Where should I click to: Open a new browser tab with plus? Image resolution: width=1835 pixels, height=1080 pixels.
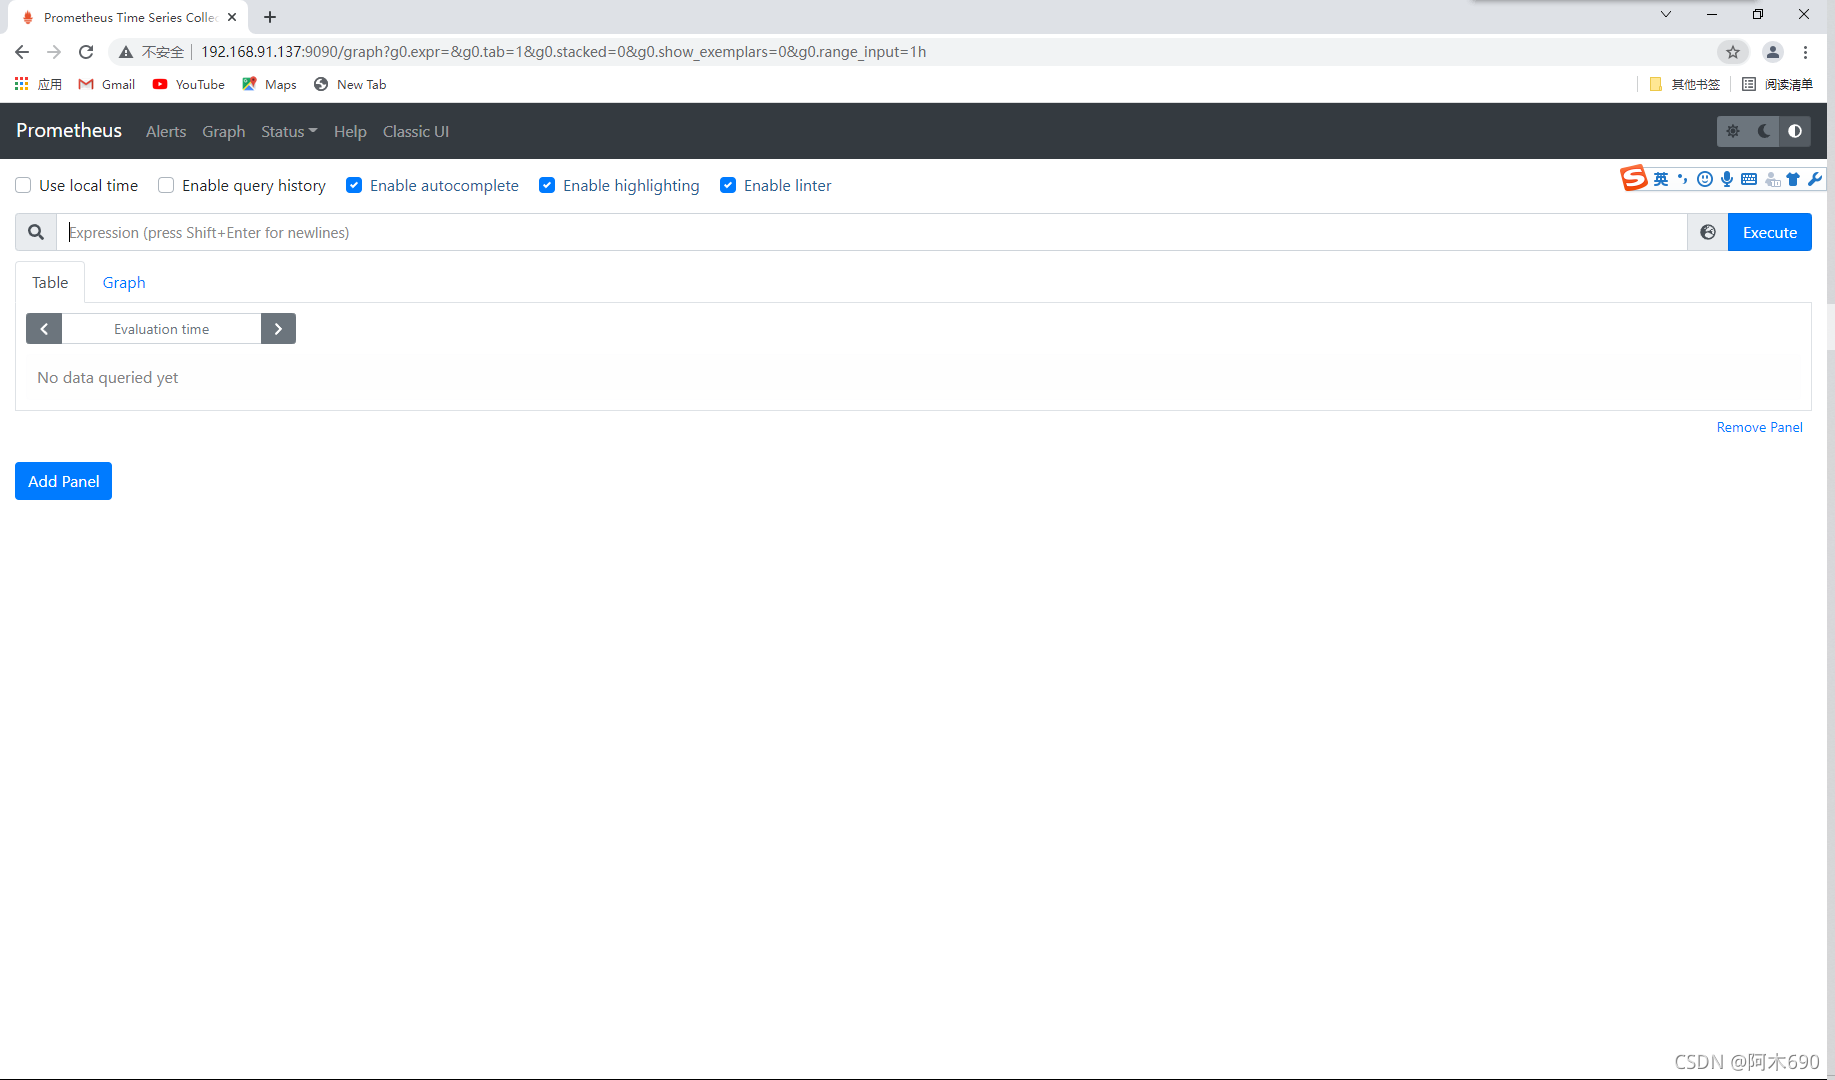[270, 17]
